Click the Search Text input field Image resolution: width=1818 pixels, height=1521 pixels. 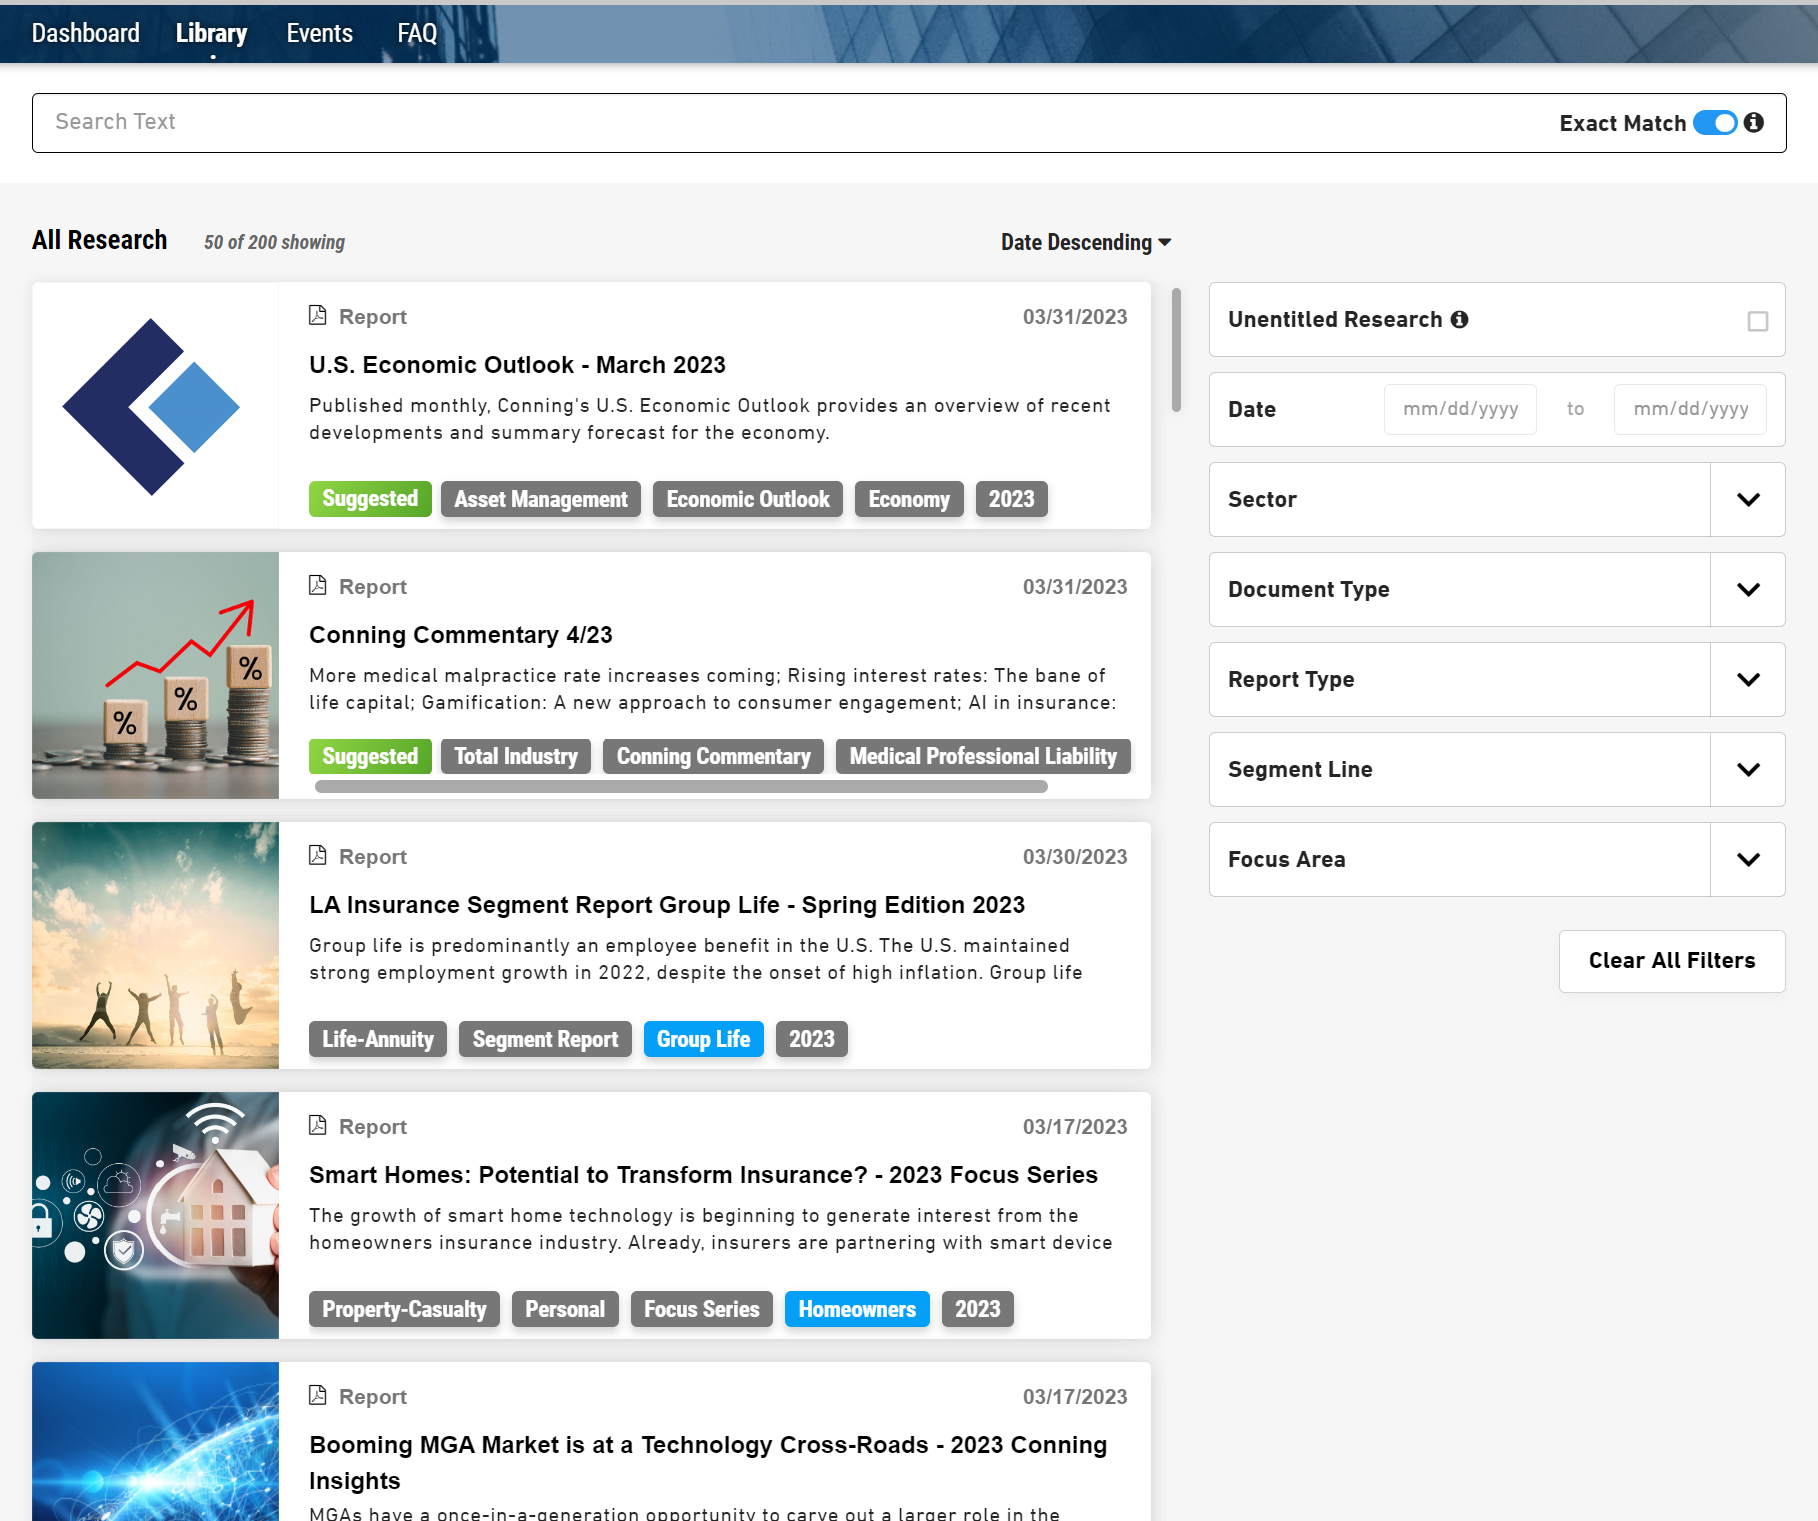pyautogui.click(x=780, y=122)
